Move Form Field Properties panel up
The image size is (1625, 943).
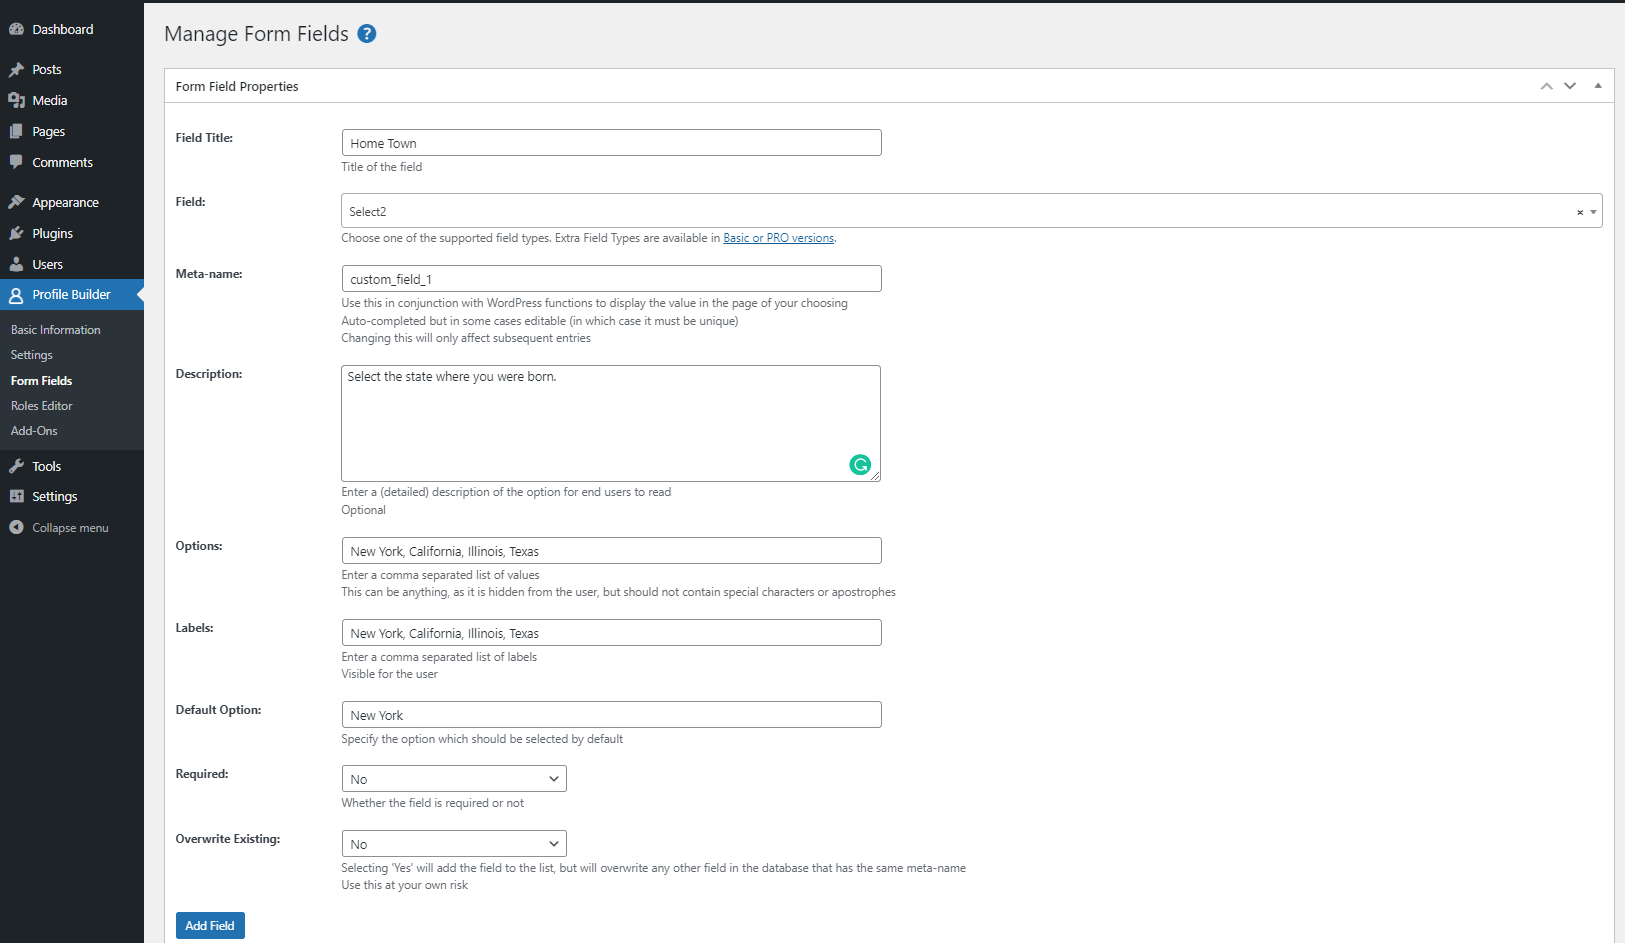pyautogui.click(x=1547, y=86)
